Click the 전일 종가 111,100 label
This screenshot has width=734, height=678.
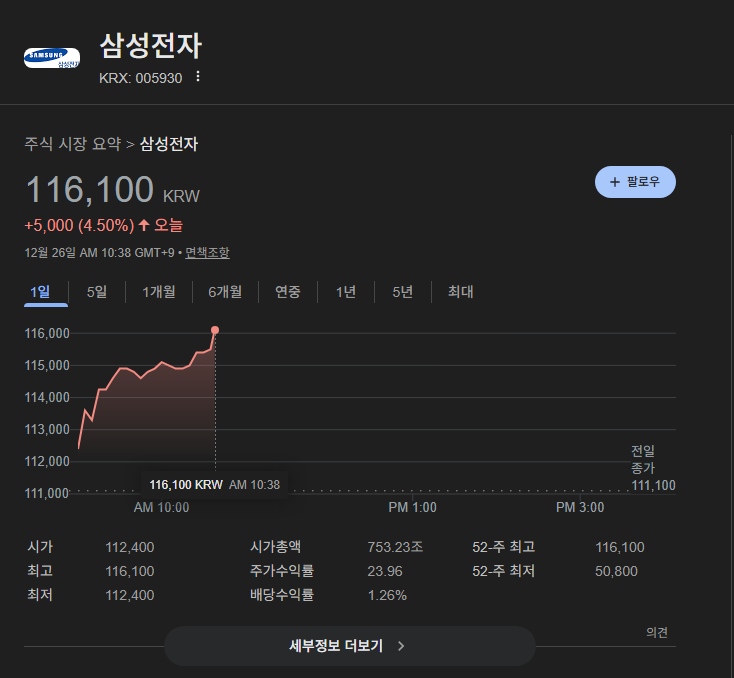[x=652, y=468]
